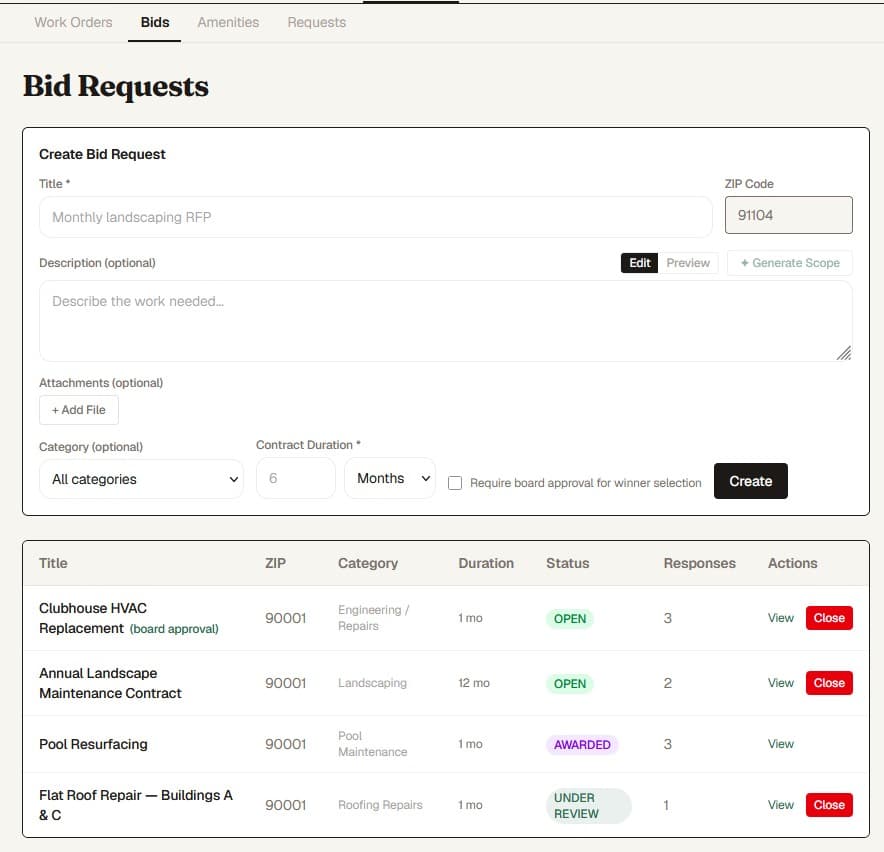Click the (board approval) label
The width and height of the screenshot is (884, 852).
coord(174,629)
